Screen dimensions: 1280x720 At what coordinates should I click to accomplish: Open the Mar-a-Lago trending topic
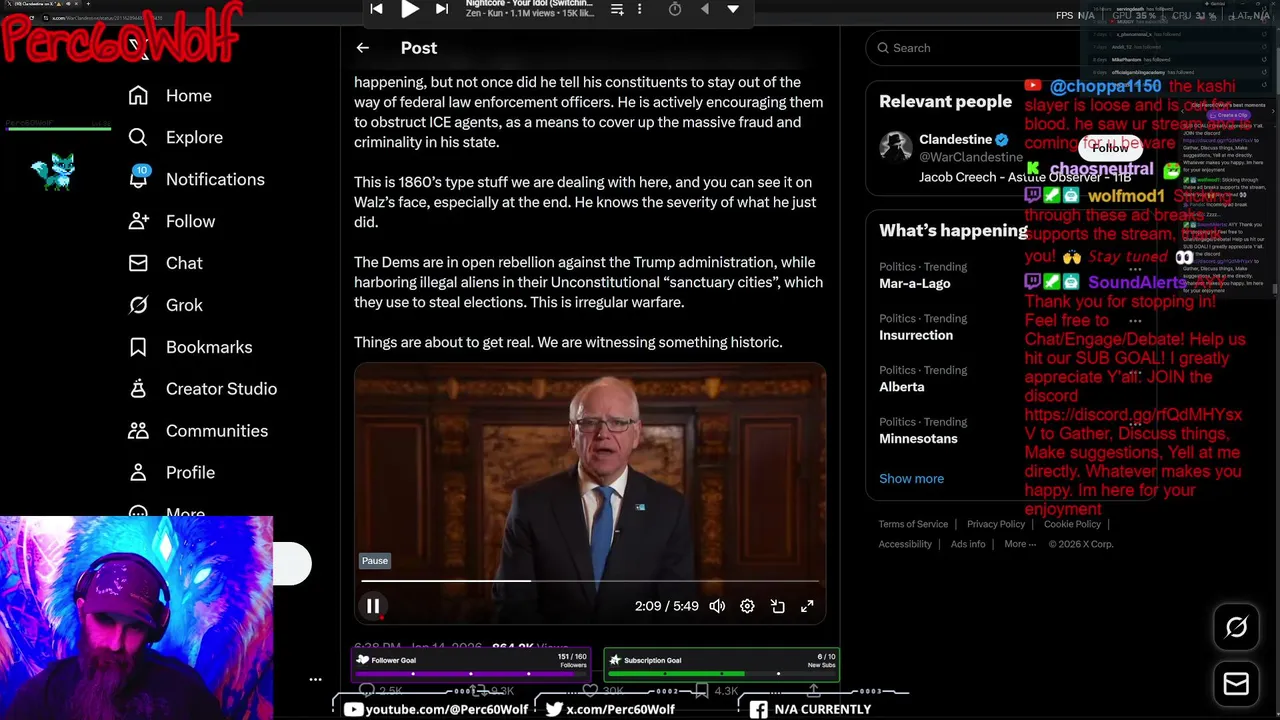[915, 283]
